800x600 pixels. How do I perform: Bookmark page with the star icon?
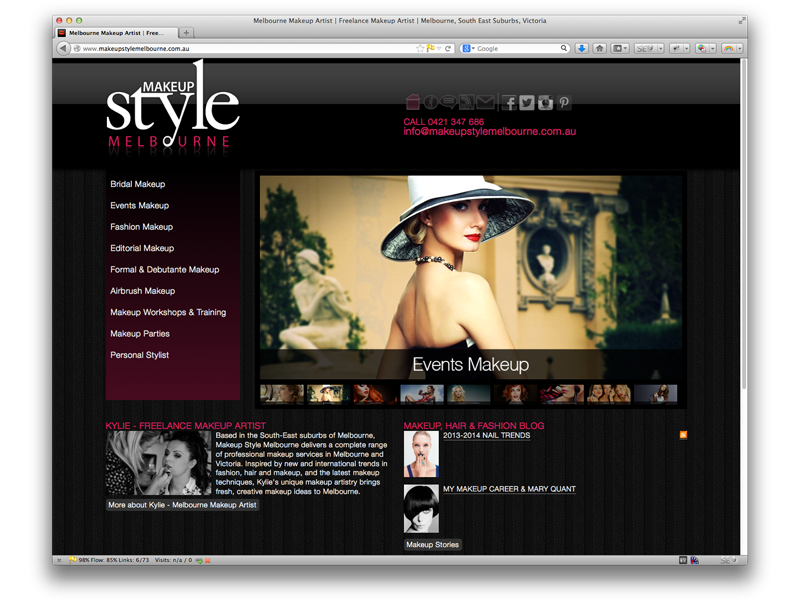[x=420, y=48]
